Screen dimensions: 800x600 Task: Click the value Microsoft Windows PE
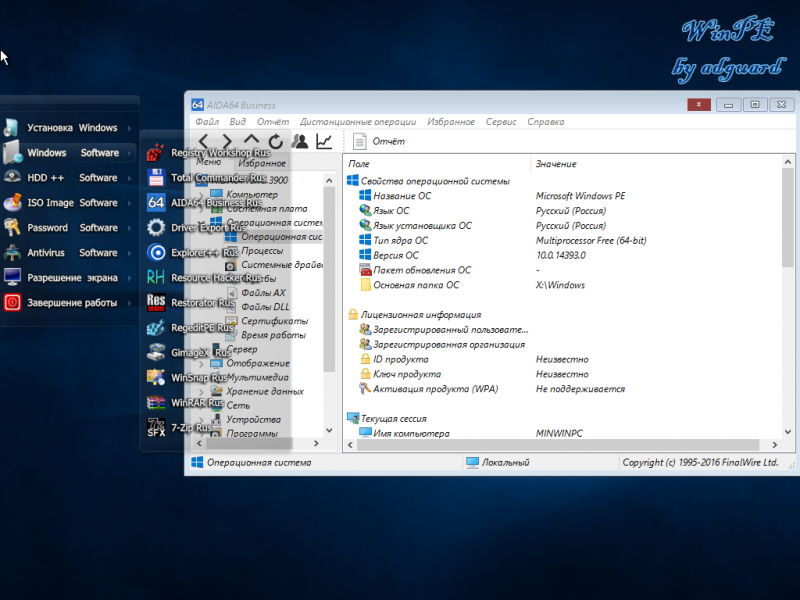[x=580, y=196]
